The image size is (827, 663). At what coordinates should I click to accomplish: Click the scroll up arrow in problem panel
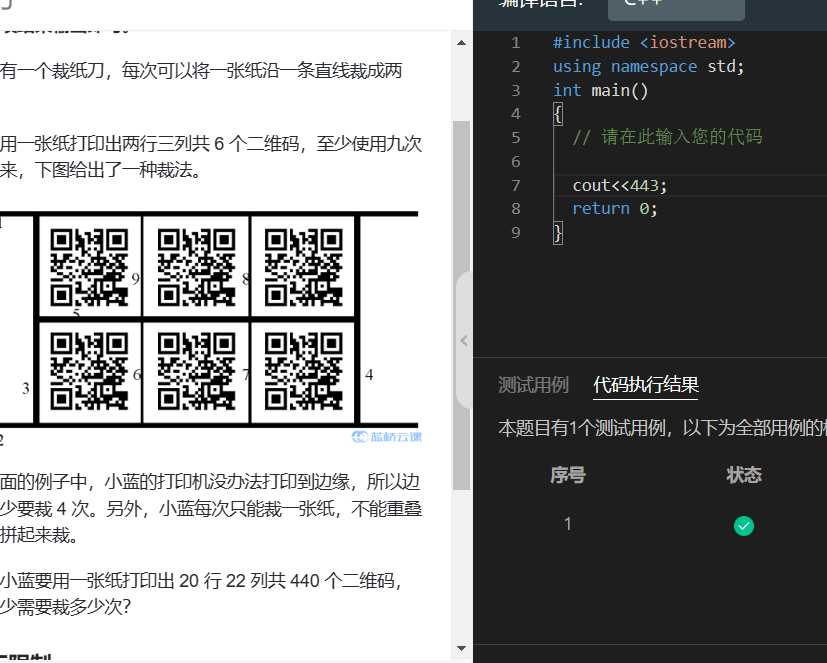tap(461, 43)
